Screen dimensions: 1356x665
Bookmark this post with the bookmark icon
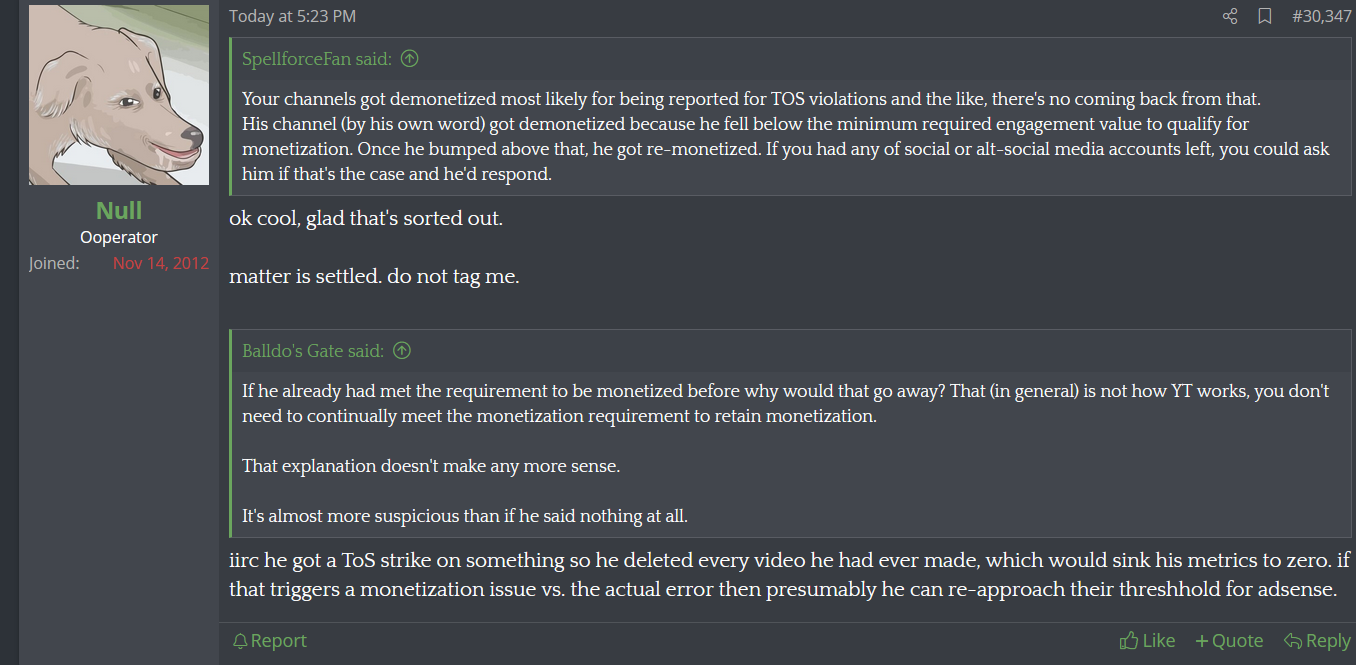pyautogui.click(x=1265, y=16)
